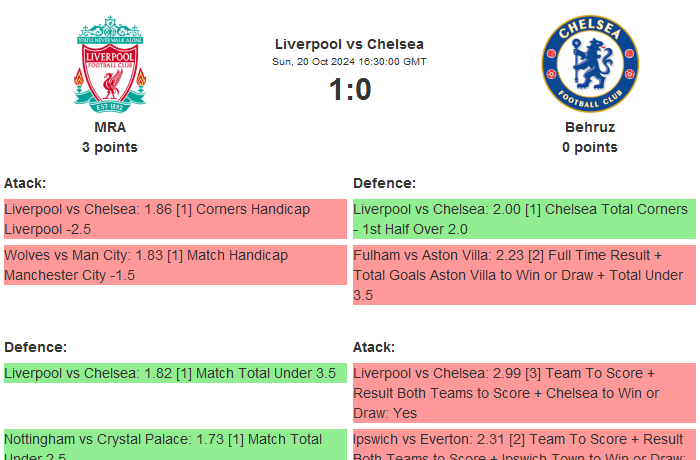This screenshot has width=700, height=460.
Task: Open the Behruz player name
Action: pos(589,127)
